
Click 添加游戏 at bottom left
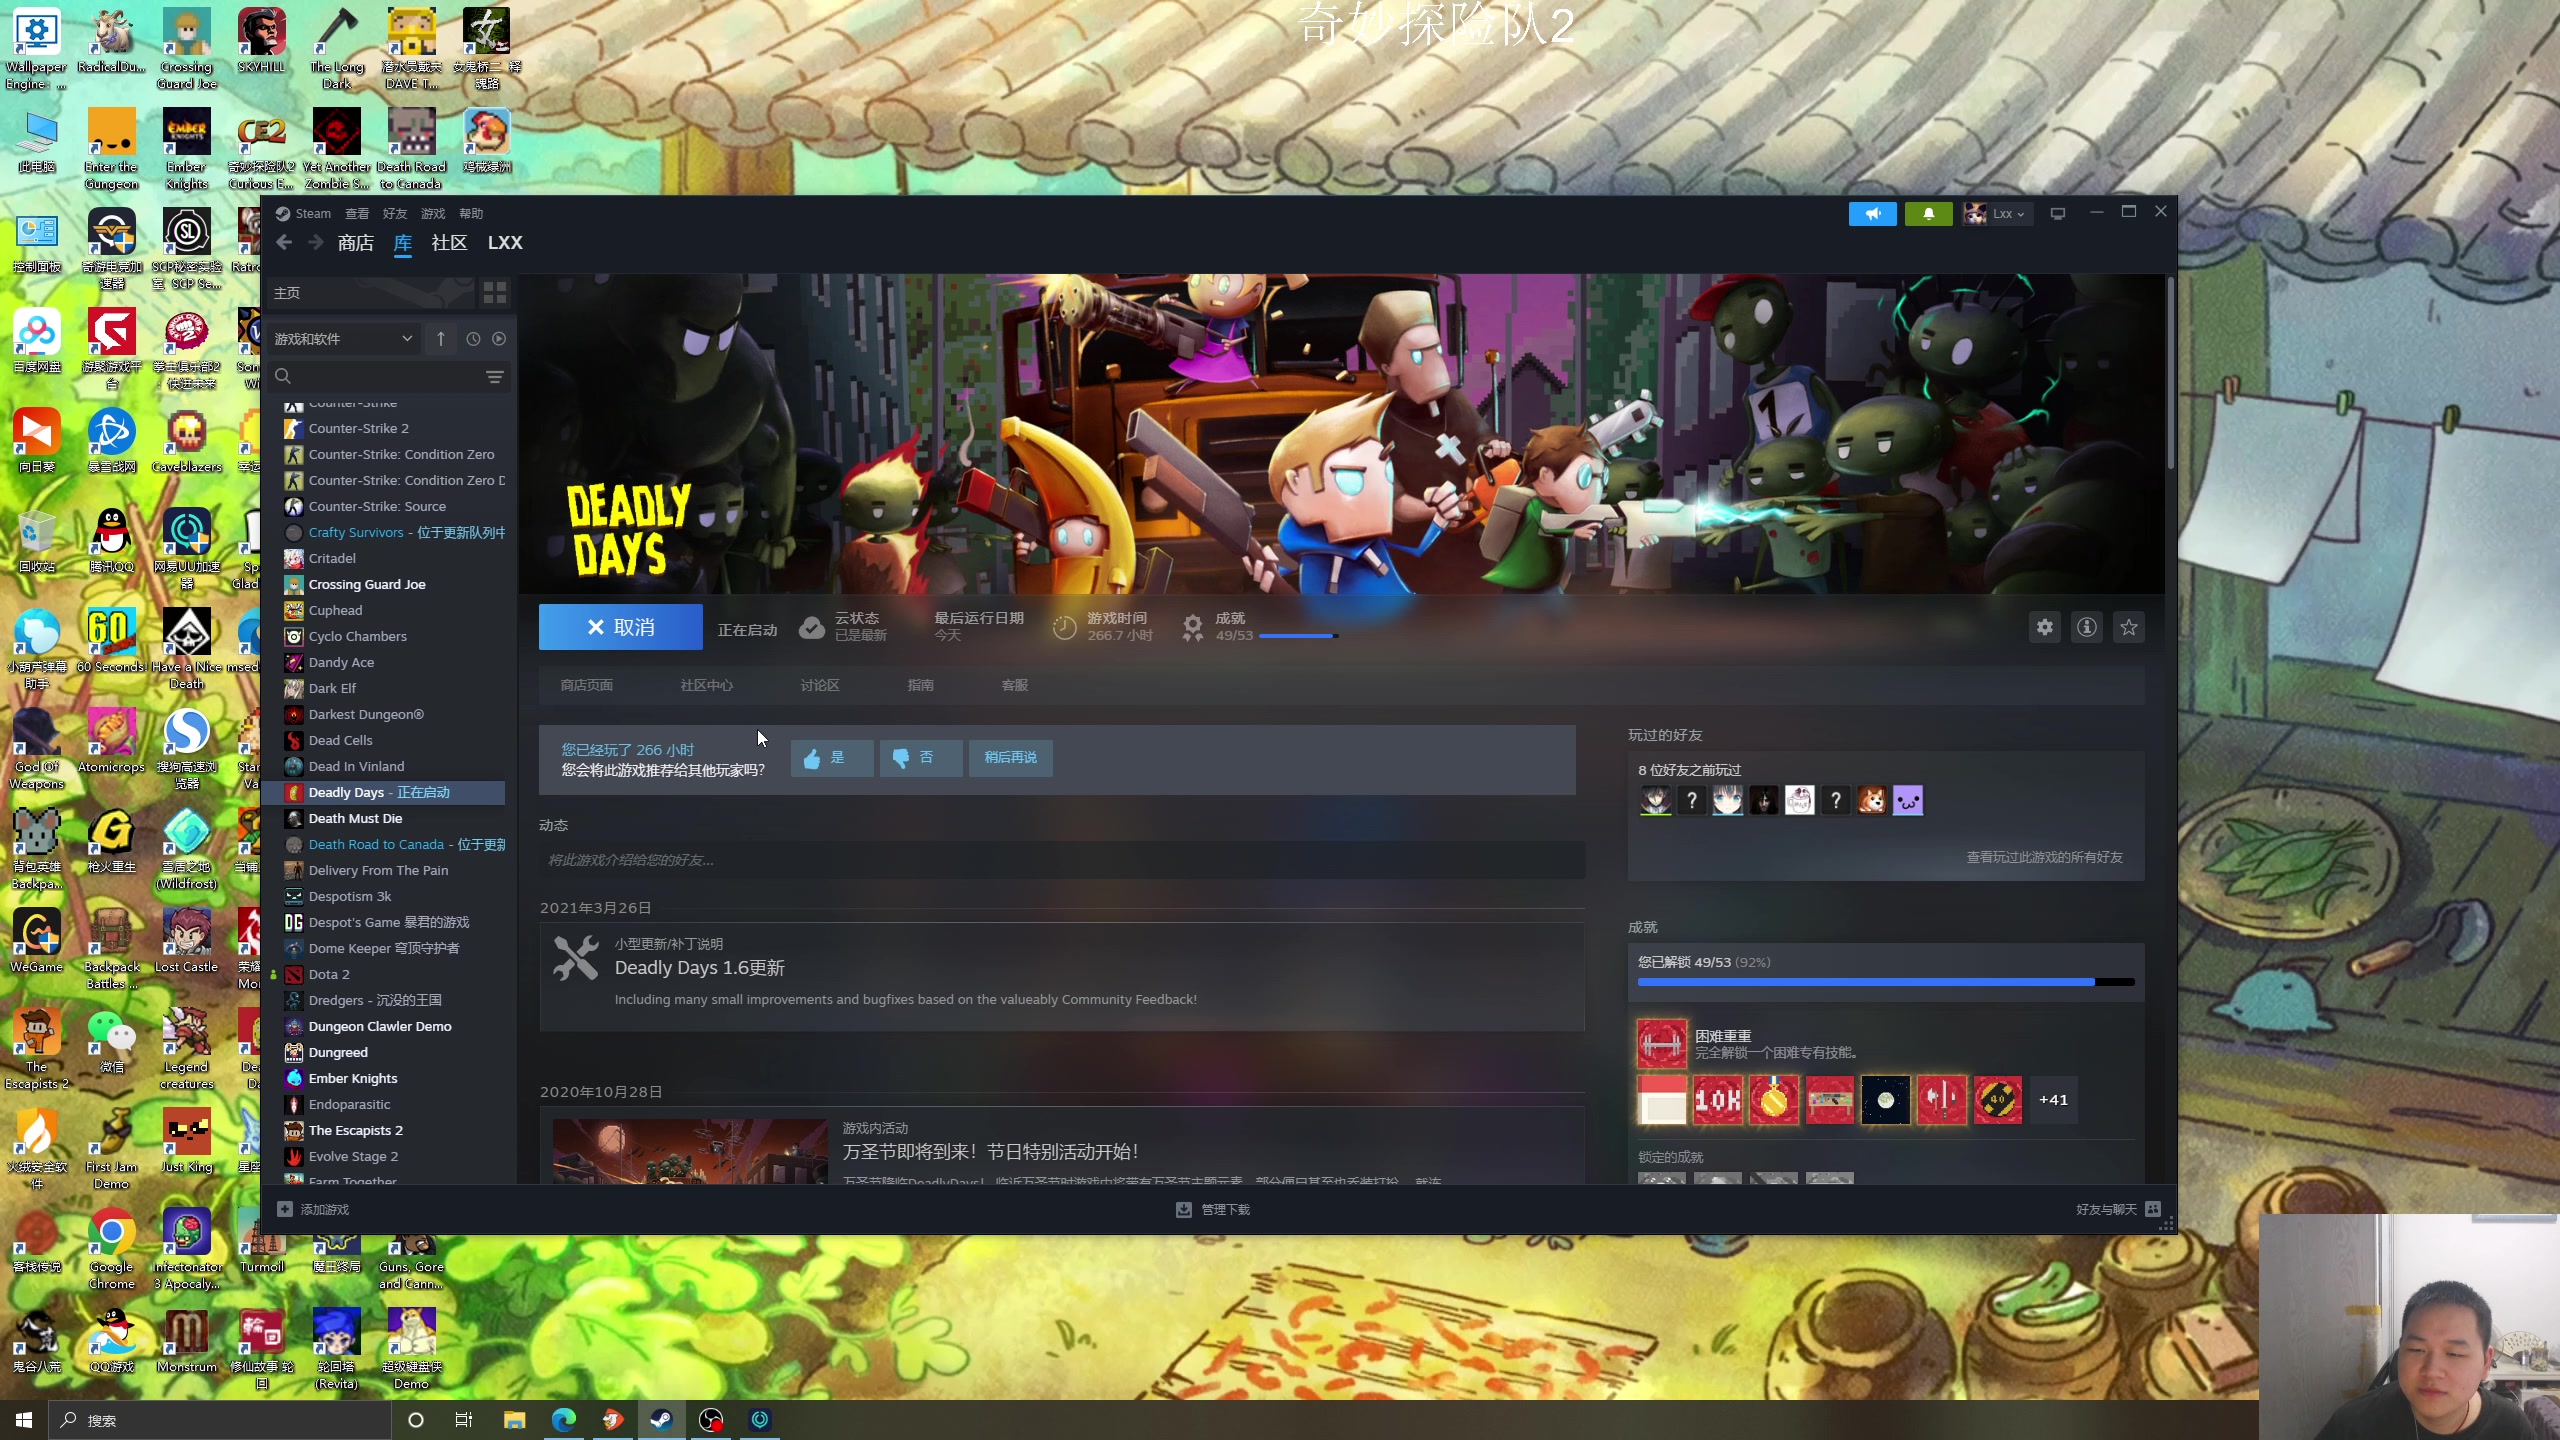point(314,1210)
